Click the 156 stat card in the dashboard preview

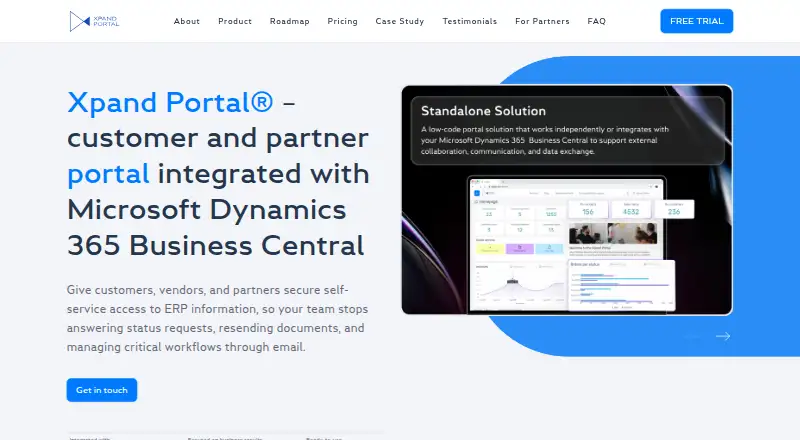[x=588, y=209]
